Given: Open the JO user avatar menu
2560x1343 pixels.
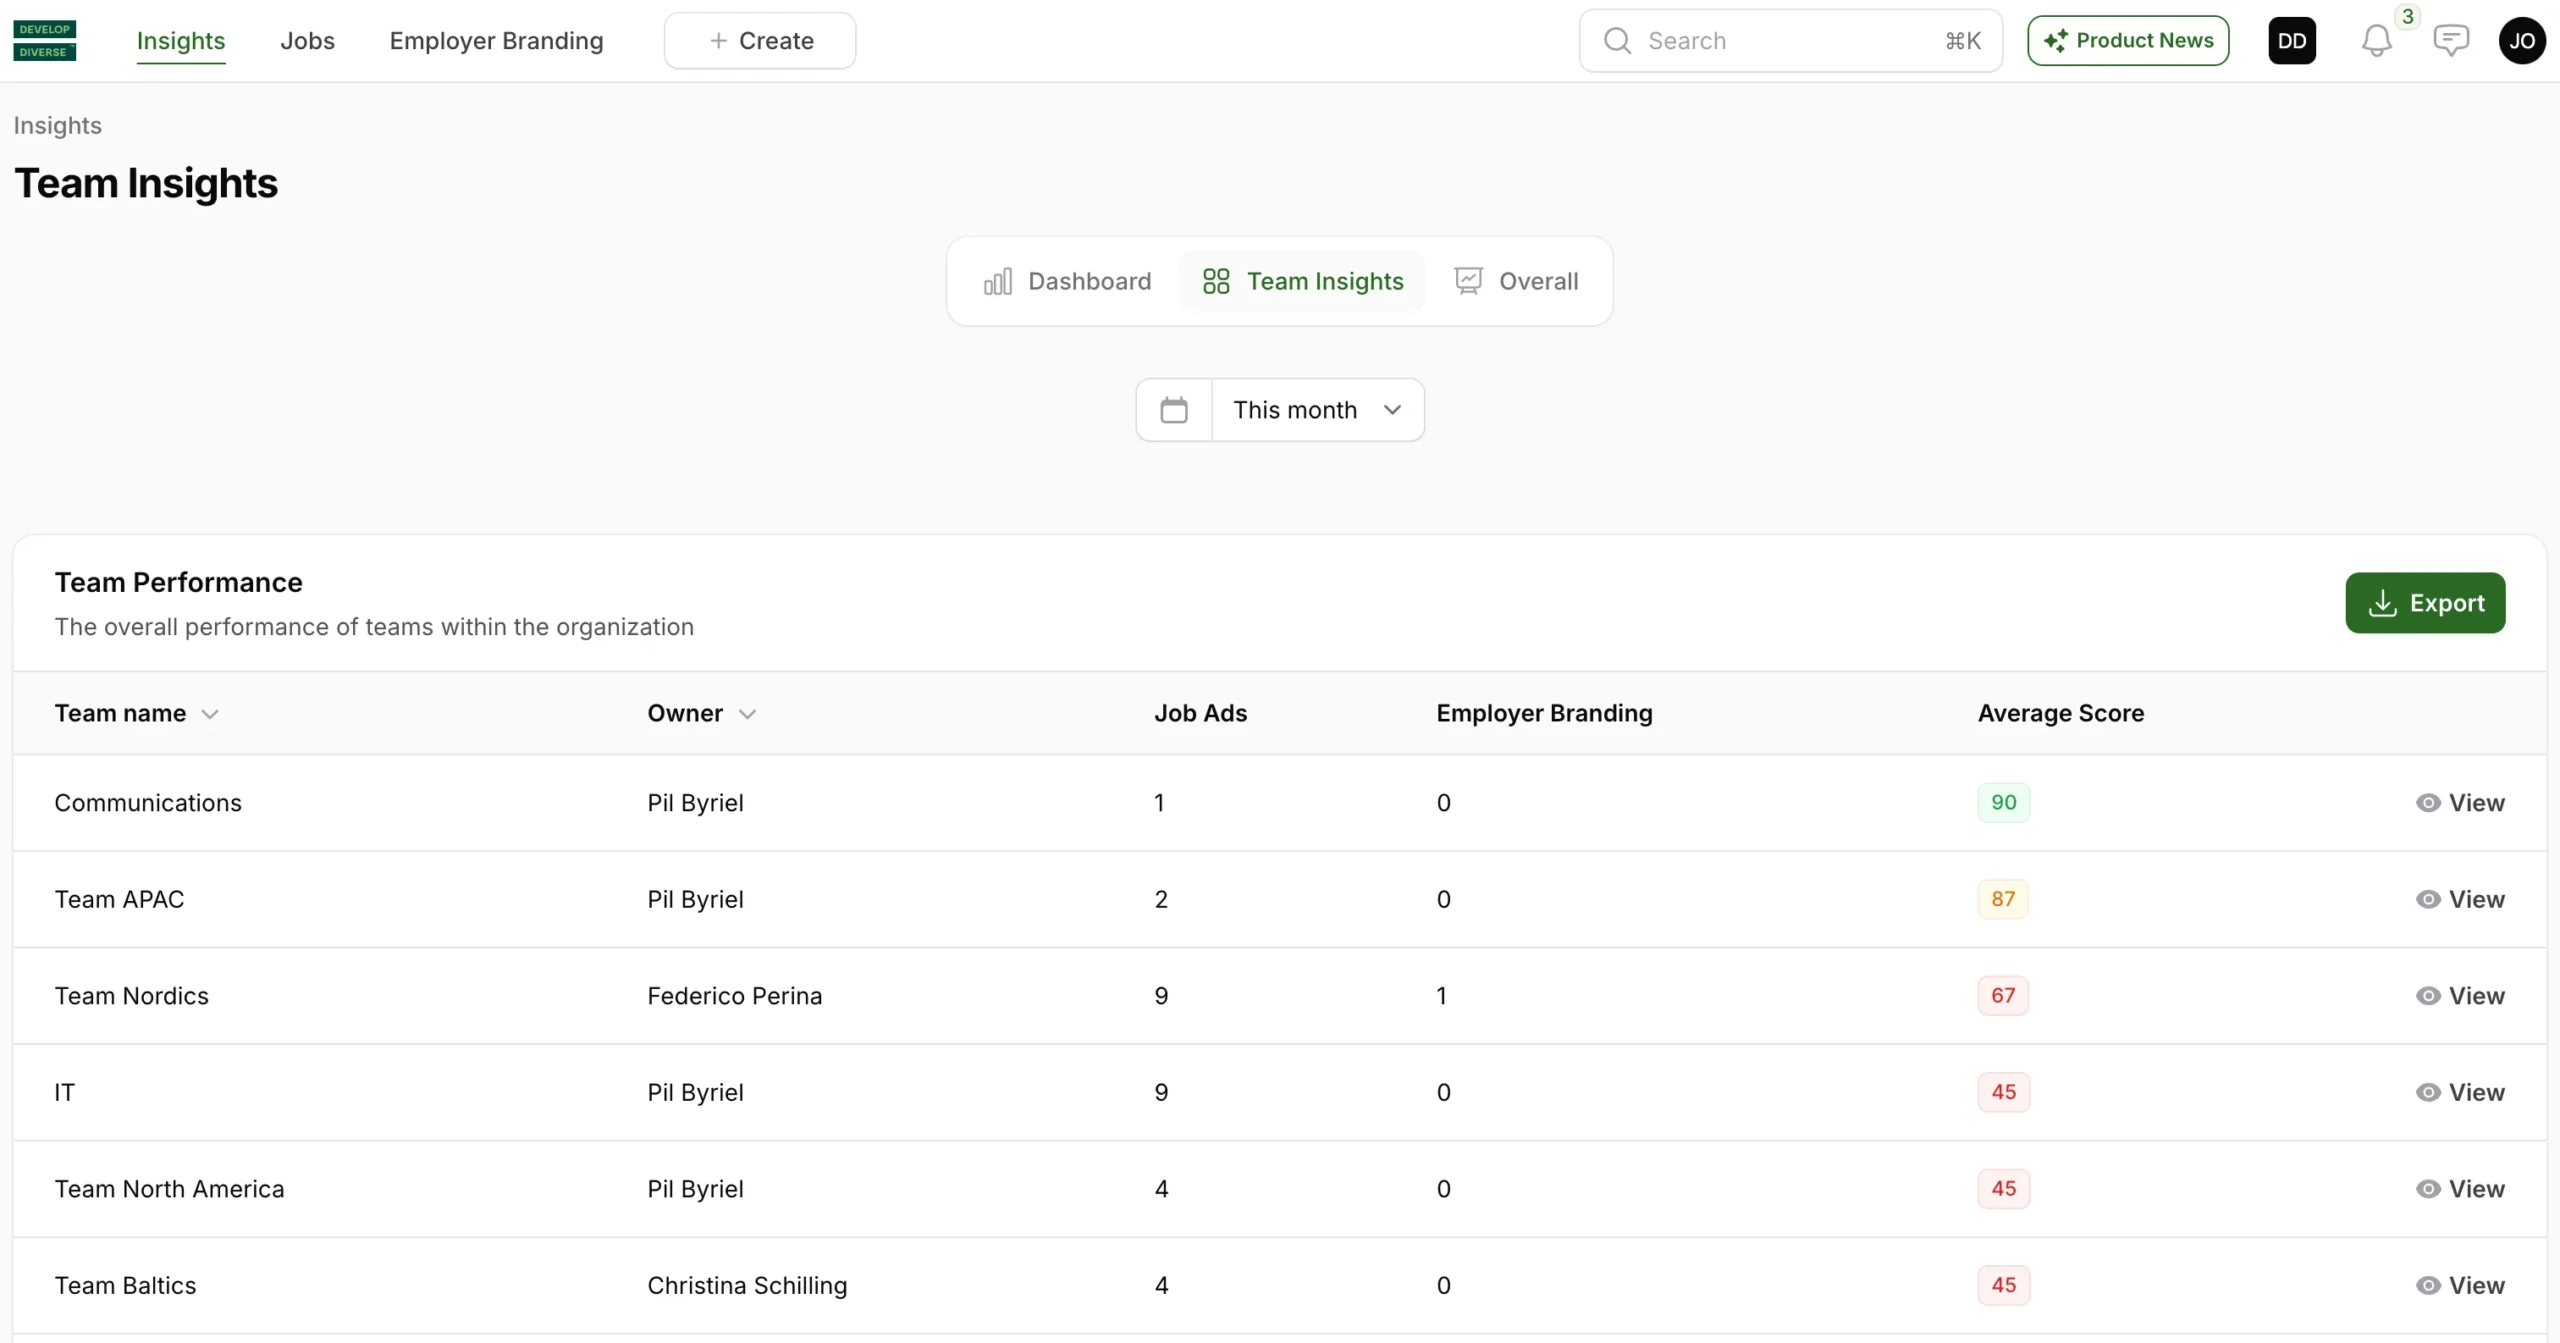Looking at the screenshot, I should click(2521, 41).
